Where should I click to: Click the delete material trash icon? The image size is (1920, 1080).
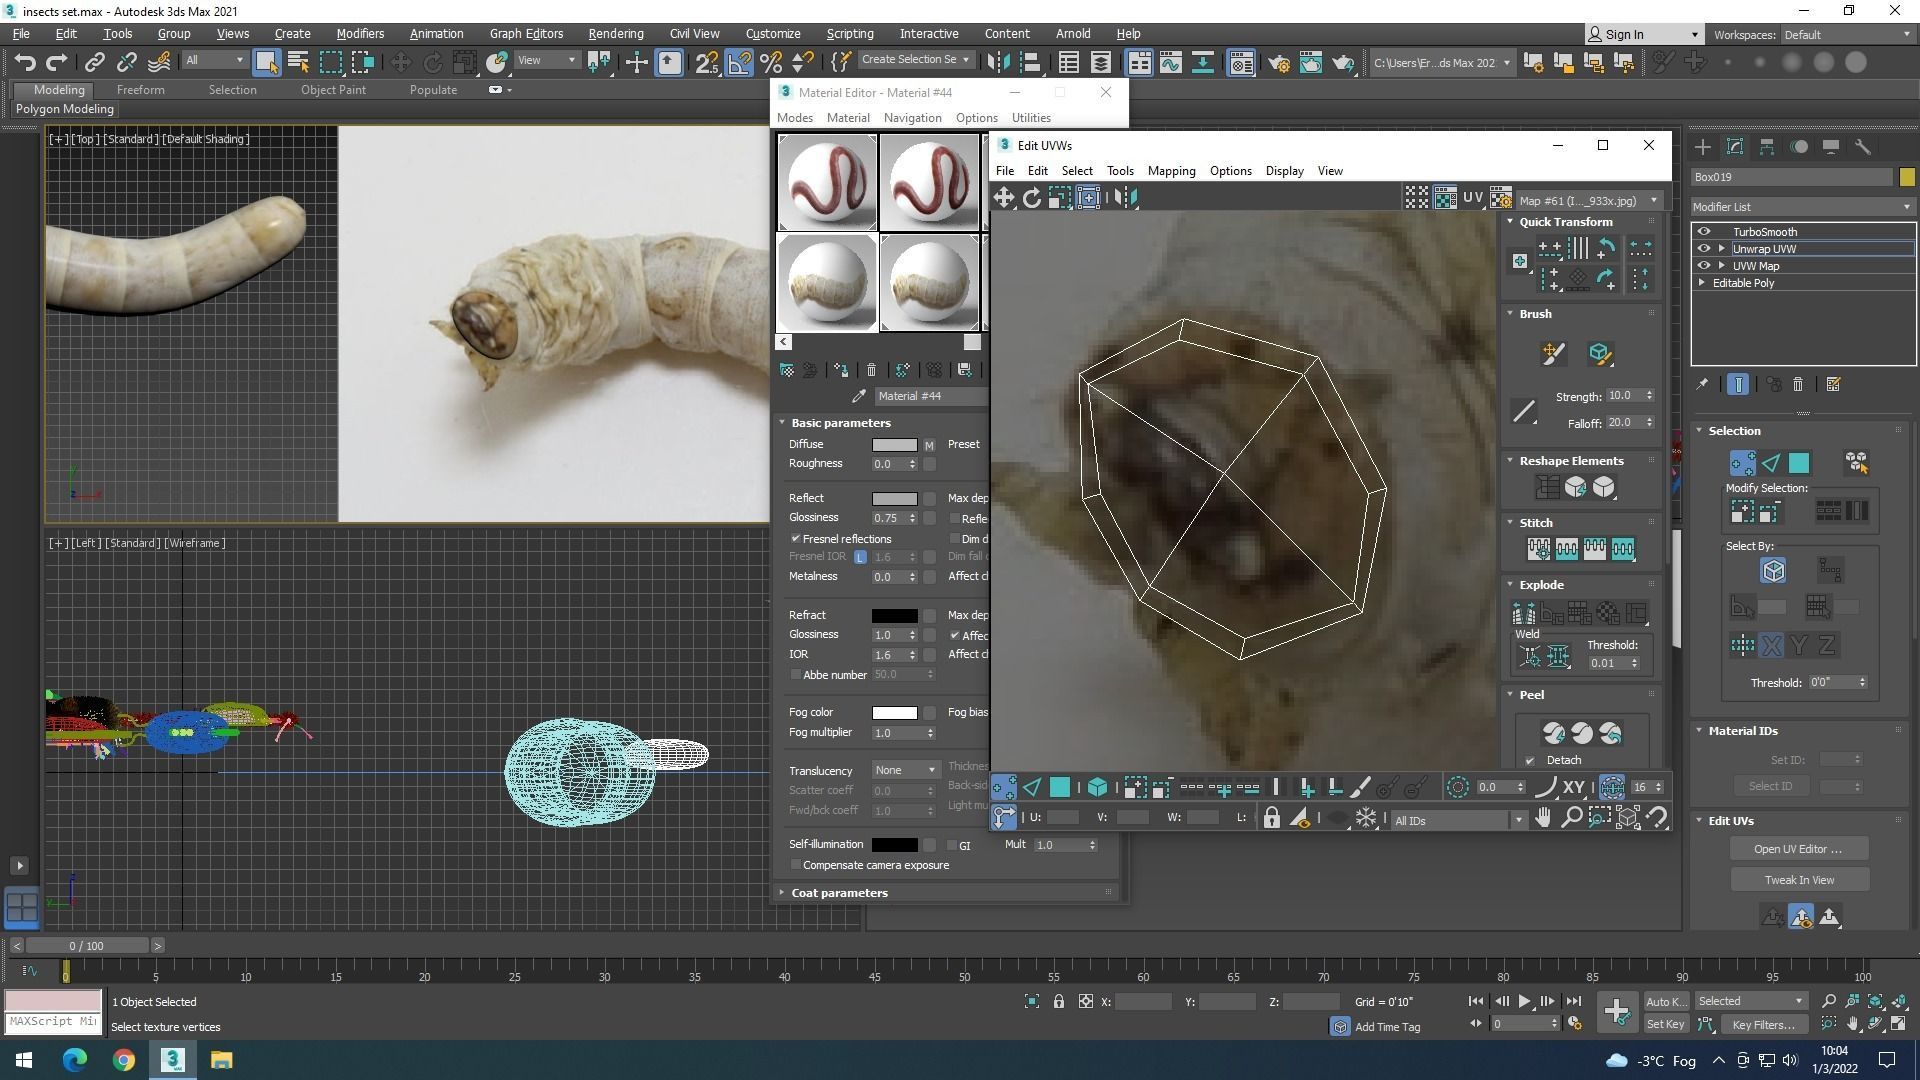(871, 370)
